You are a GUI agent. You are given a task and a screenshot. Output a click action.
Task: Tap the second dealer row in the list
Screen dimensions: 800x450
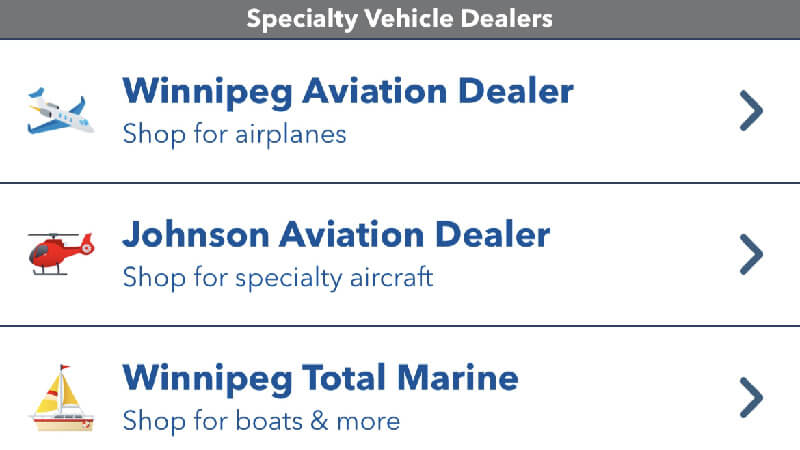pos(400,254)
